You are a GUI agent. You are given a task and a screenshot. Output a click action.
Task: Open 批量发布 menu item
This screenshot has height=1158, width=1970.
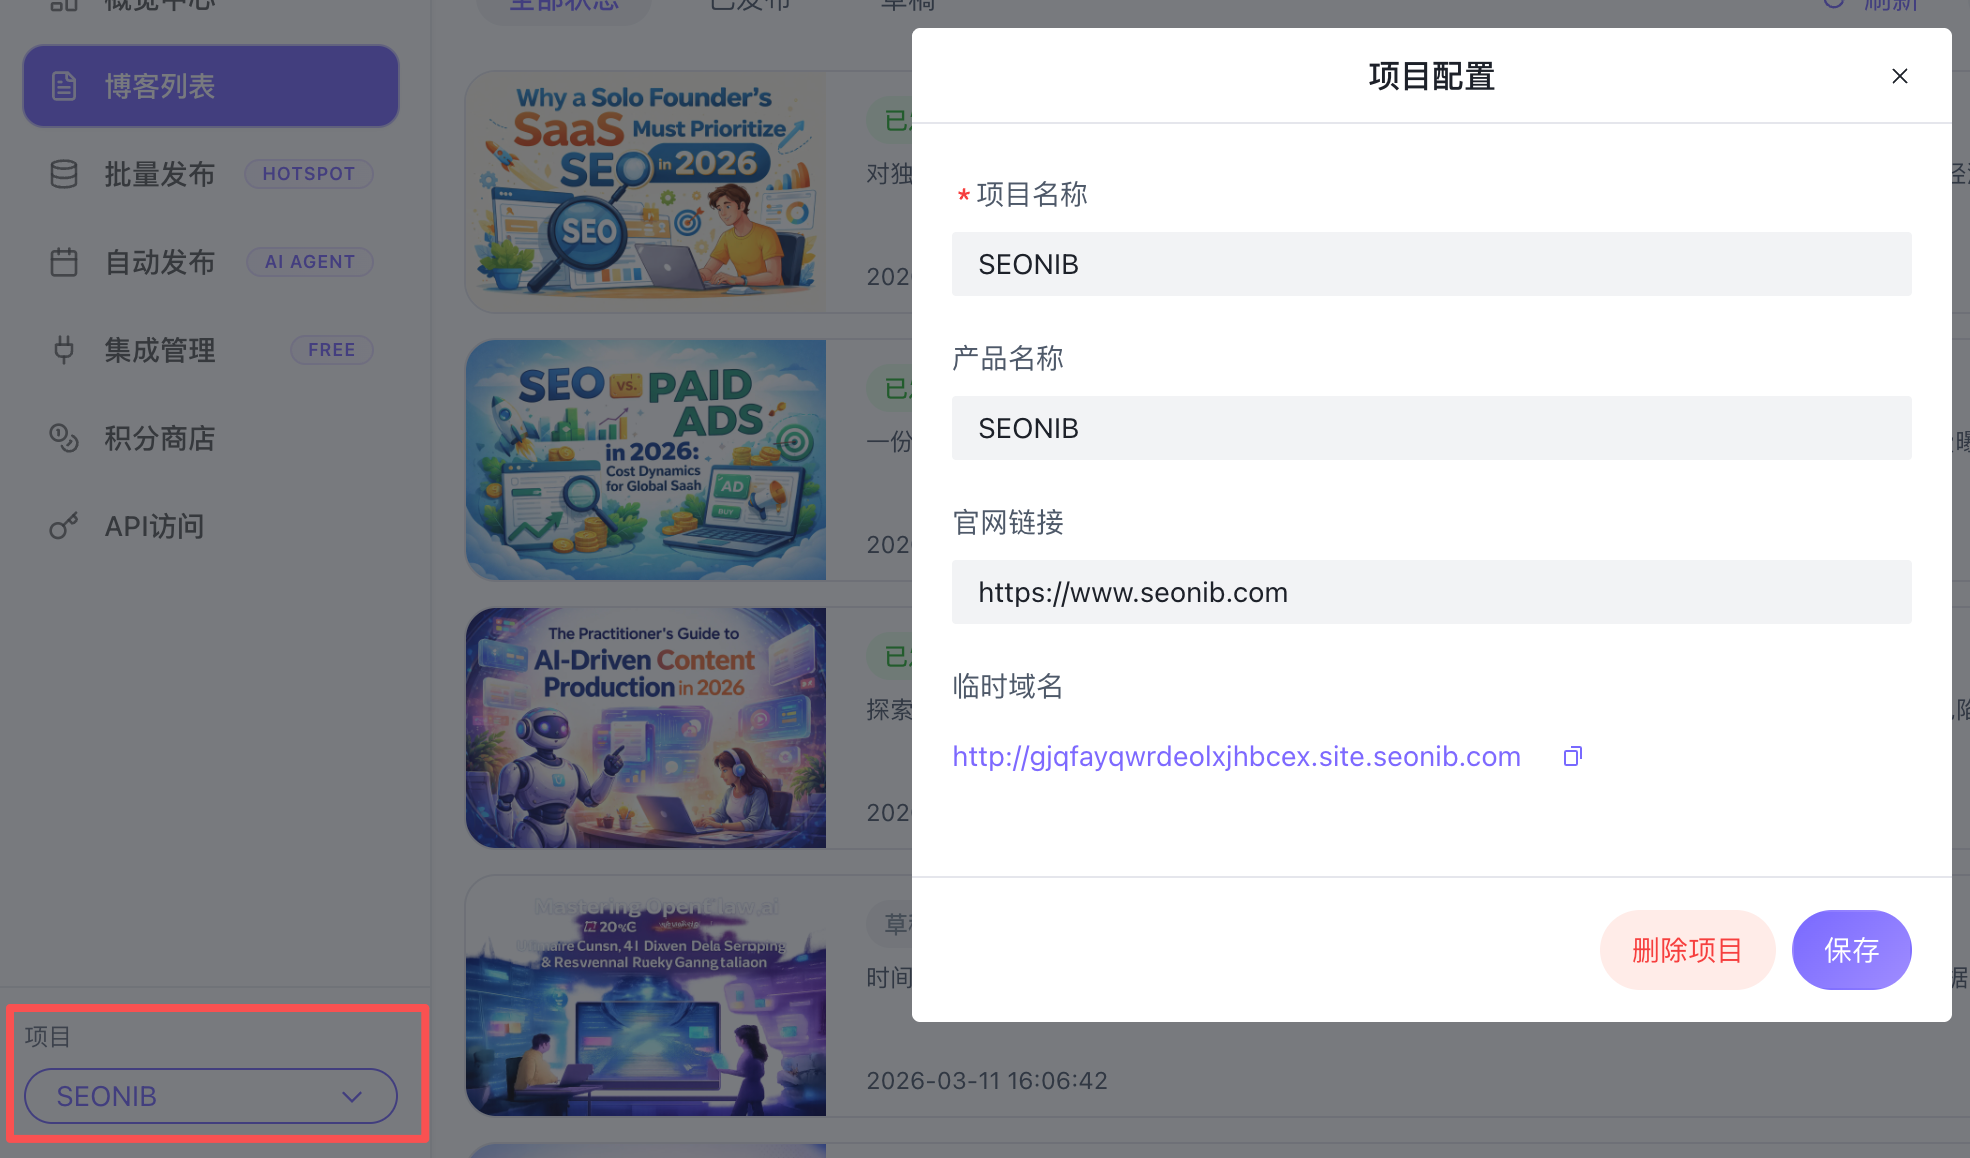160,174
